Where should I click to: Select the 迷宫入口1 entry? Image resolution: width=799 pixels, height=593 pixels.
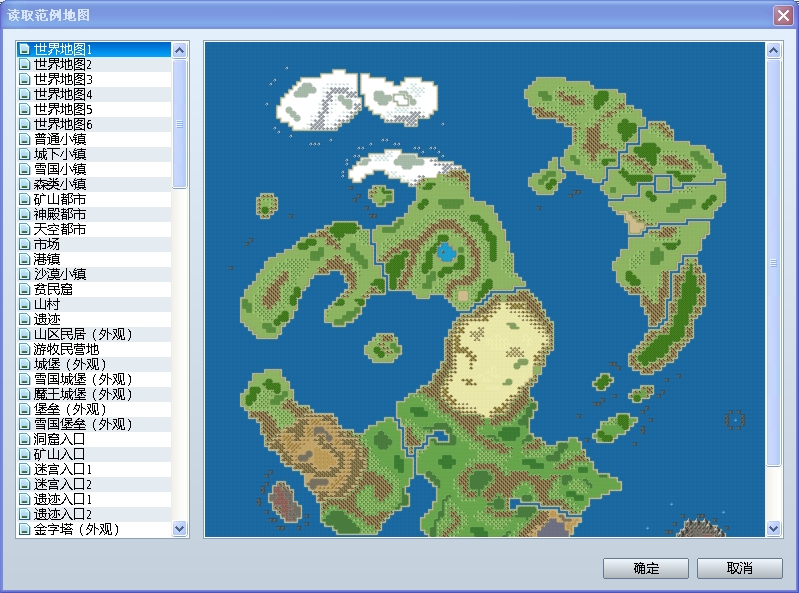[94, 469]
